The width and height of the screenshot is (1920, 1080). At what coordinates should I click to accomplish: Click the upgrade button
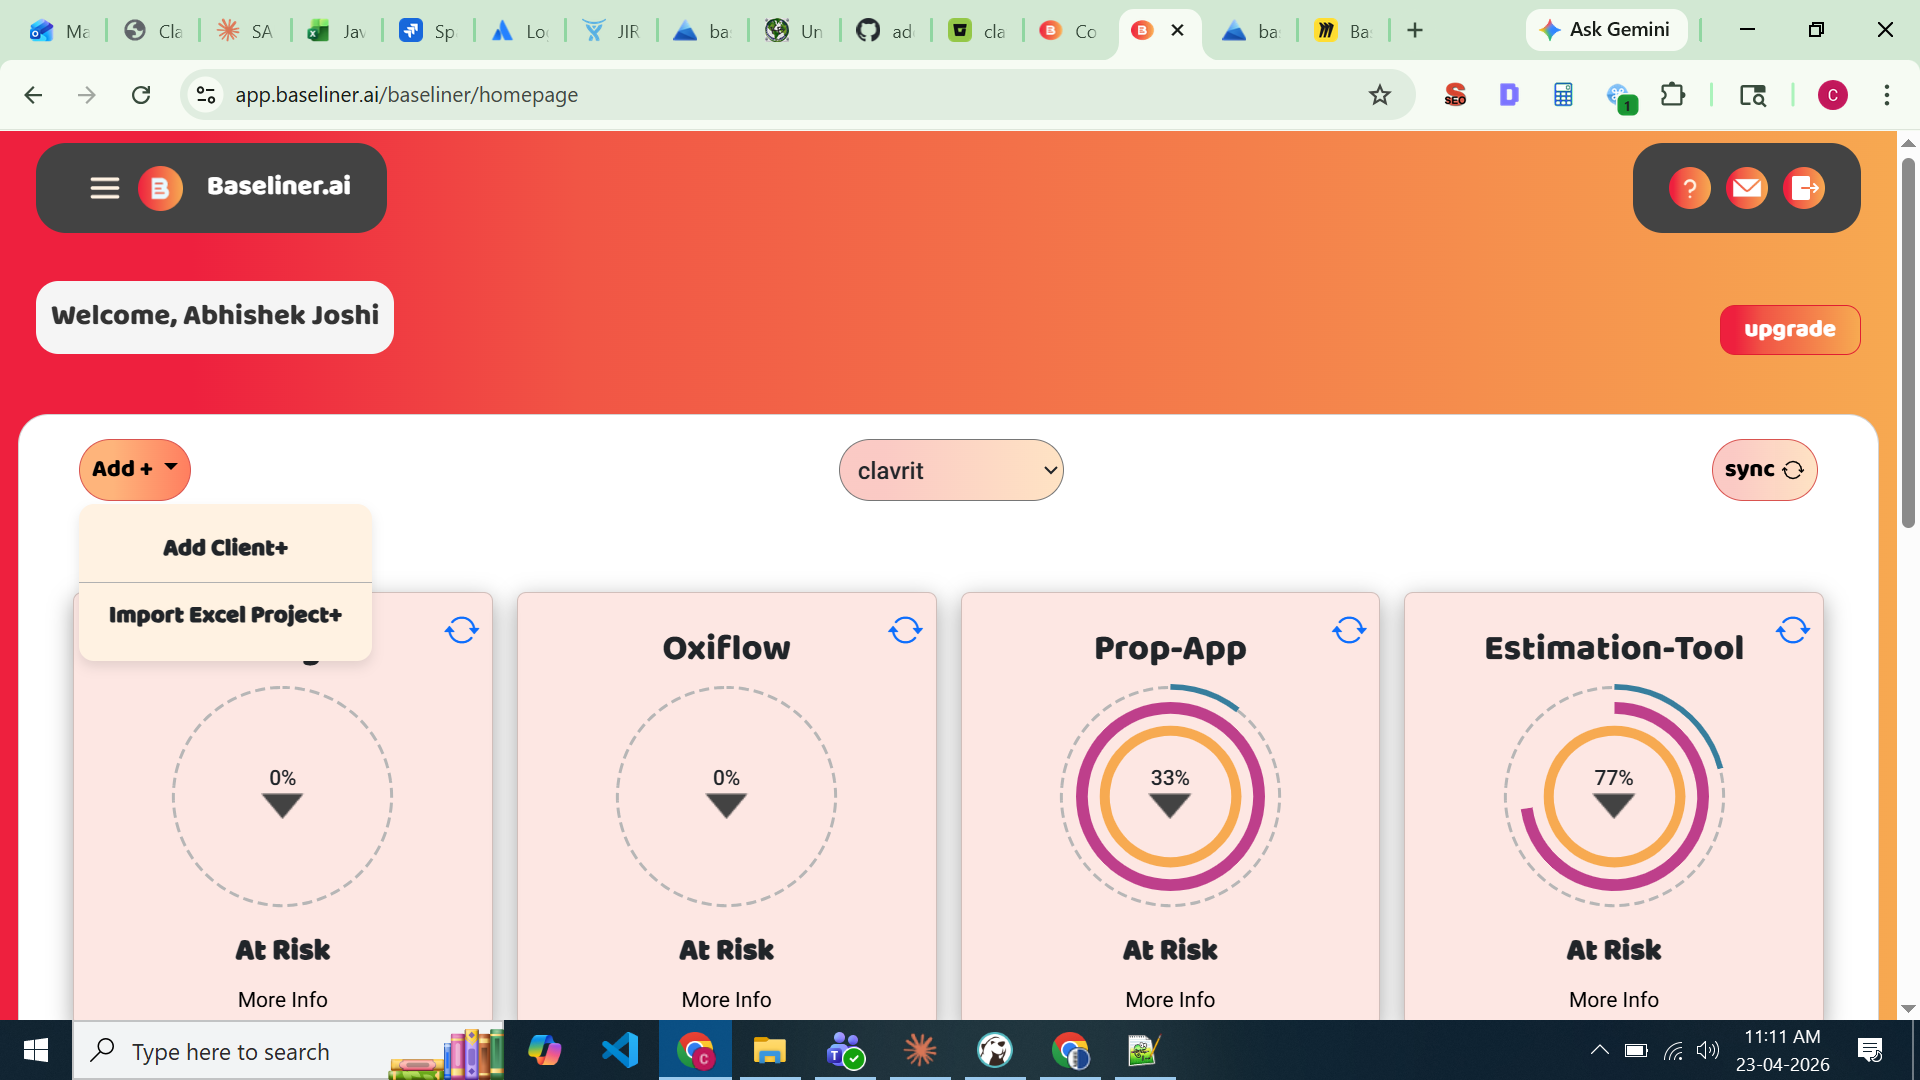pos(1790,330)
